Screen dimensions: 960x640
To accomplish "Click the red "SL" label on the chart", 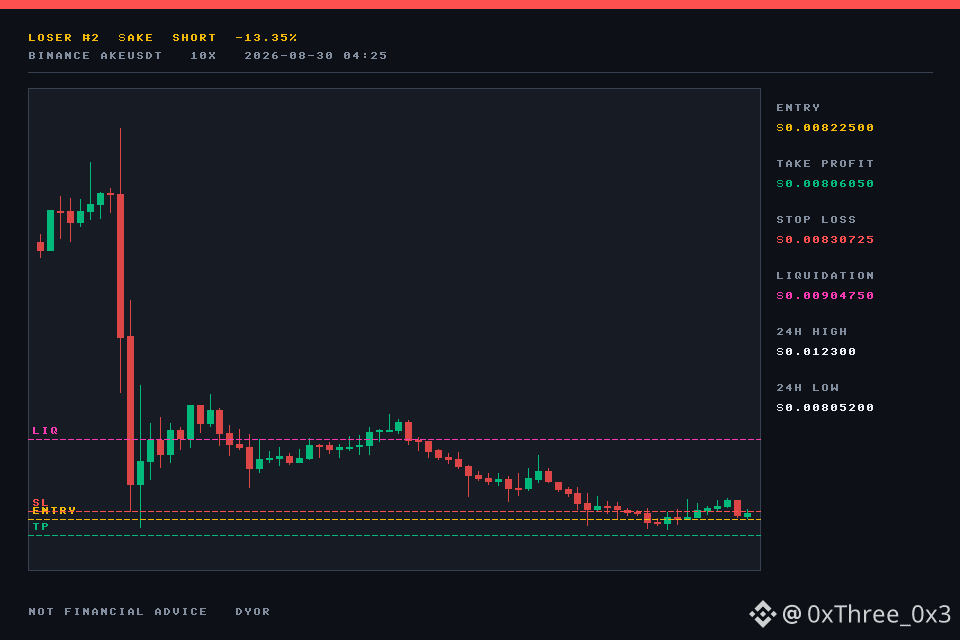I will [x=40, y=503].
